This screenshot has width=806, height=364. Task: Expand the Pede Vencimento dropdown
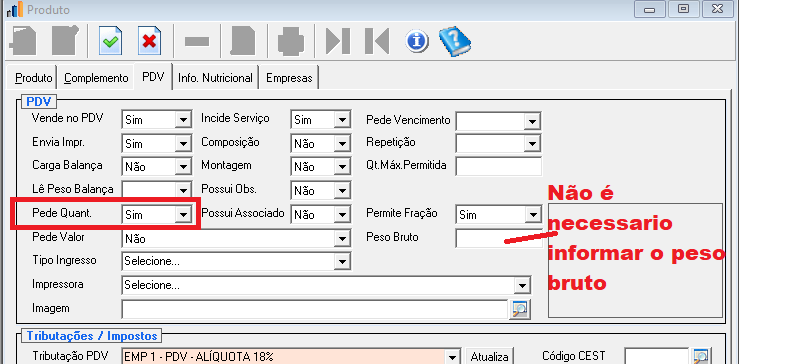pyautogui.click(x=532, y=122)
